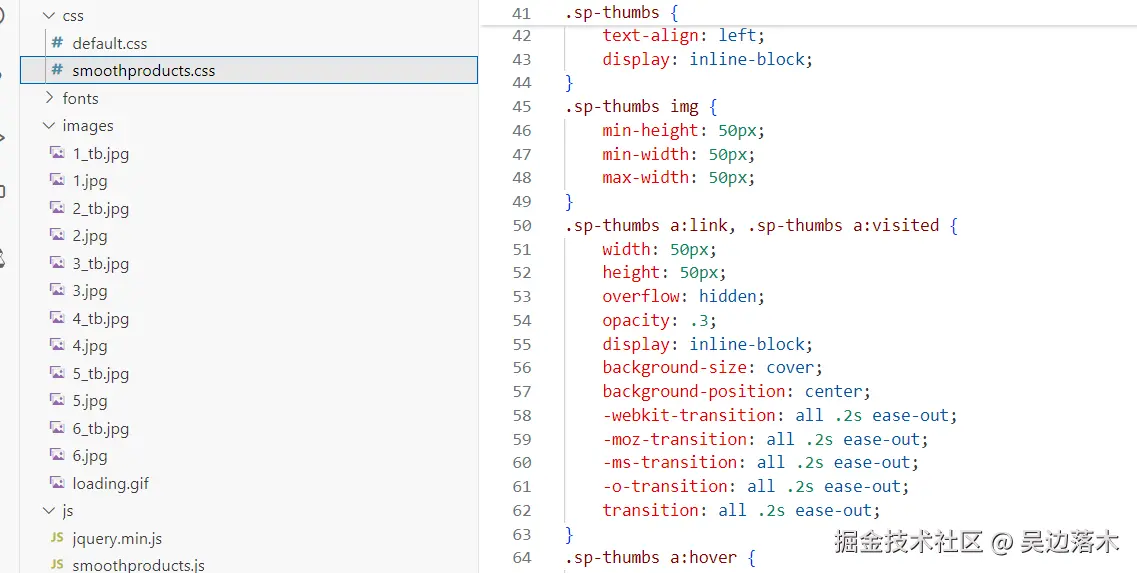This screenshot has height=573, width=1137.
Task: Click image icon next to 1_tb.jpg
Action: tap(57, 152)
